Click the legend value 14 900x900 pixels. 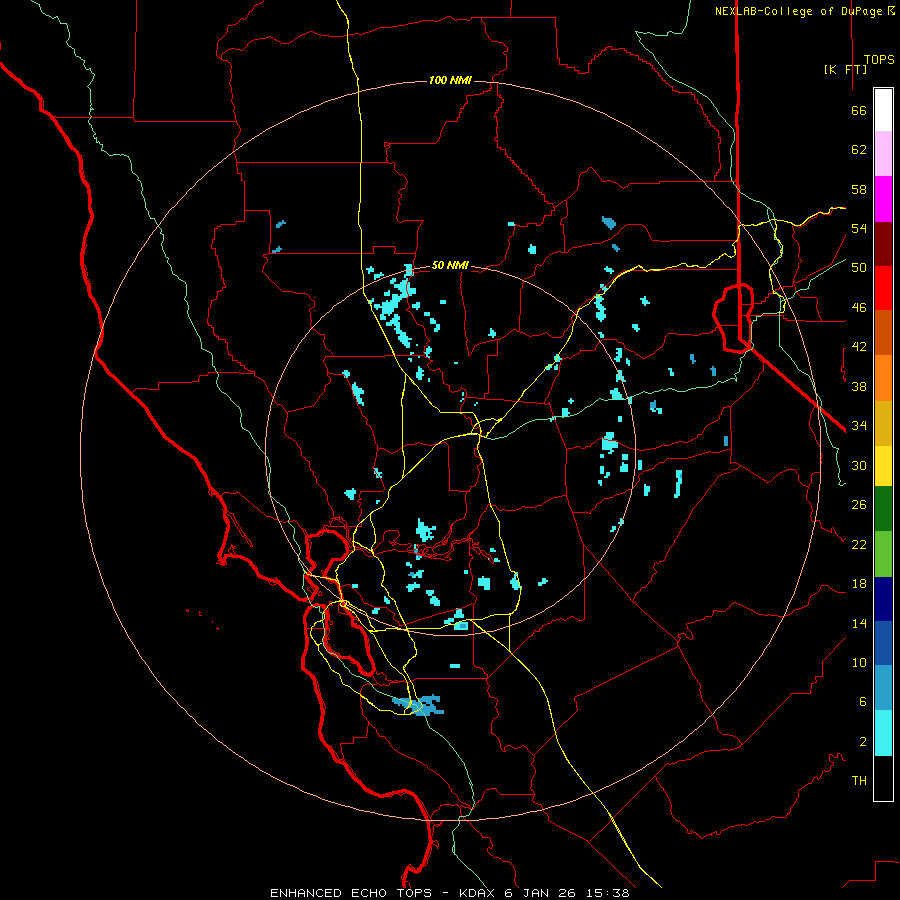click(x=859, y=623)
